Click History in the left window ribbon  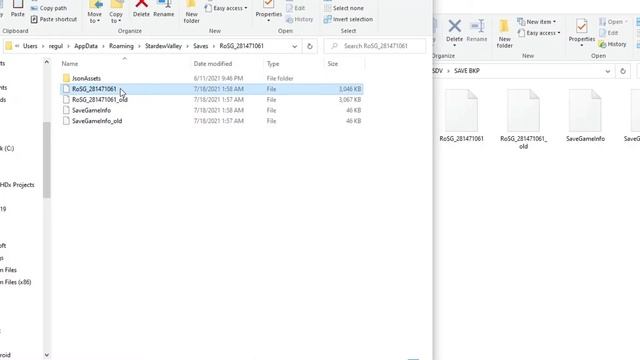coord(299,19)
